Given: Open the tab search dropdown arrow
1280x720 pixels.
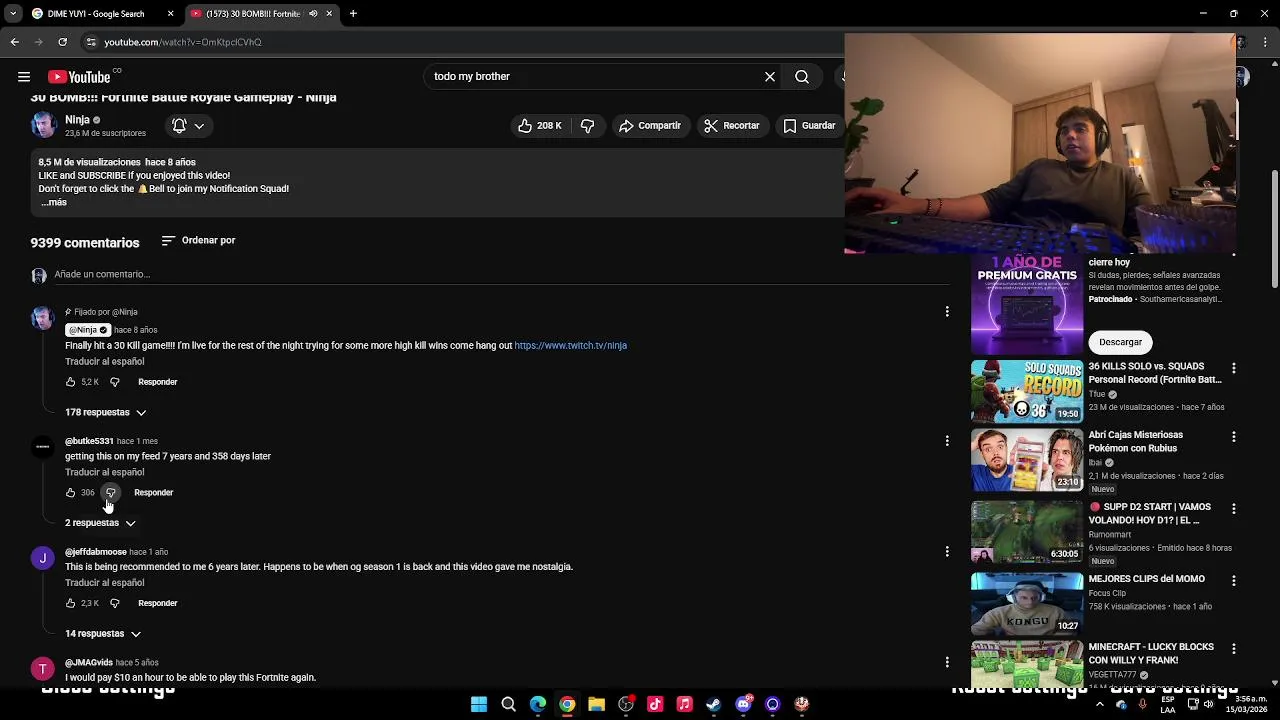Looking at the screenshot, I should (x=13, y=14).
